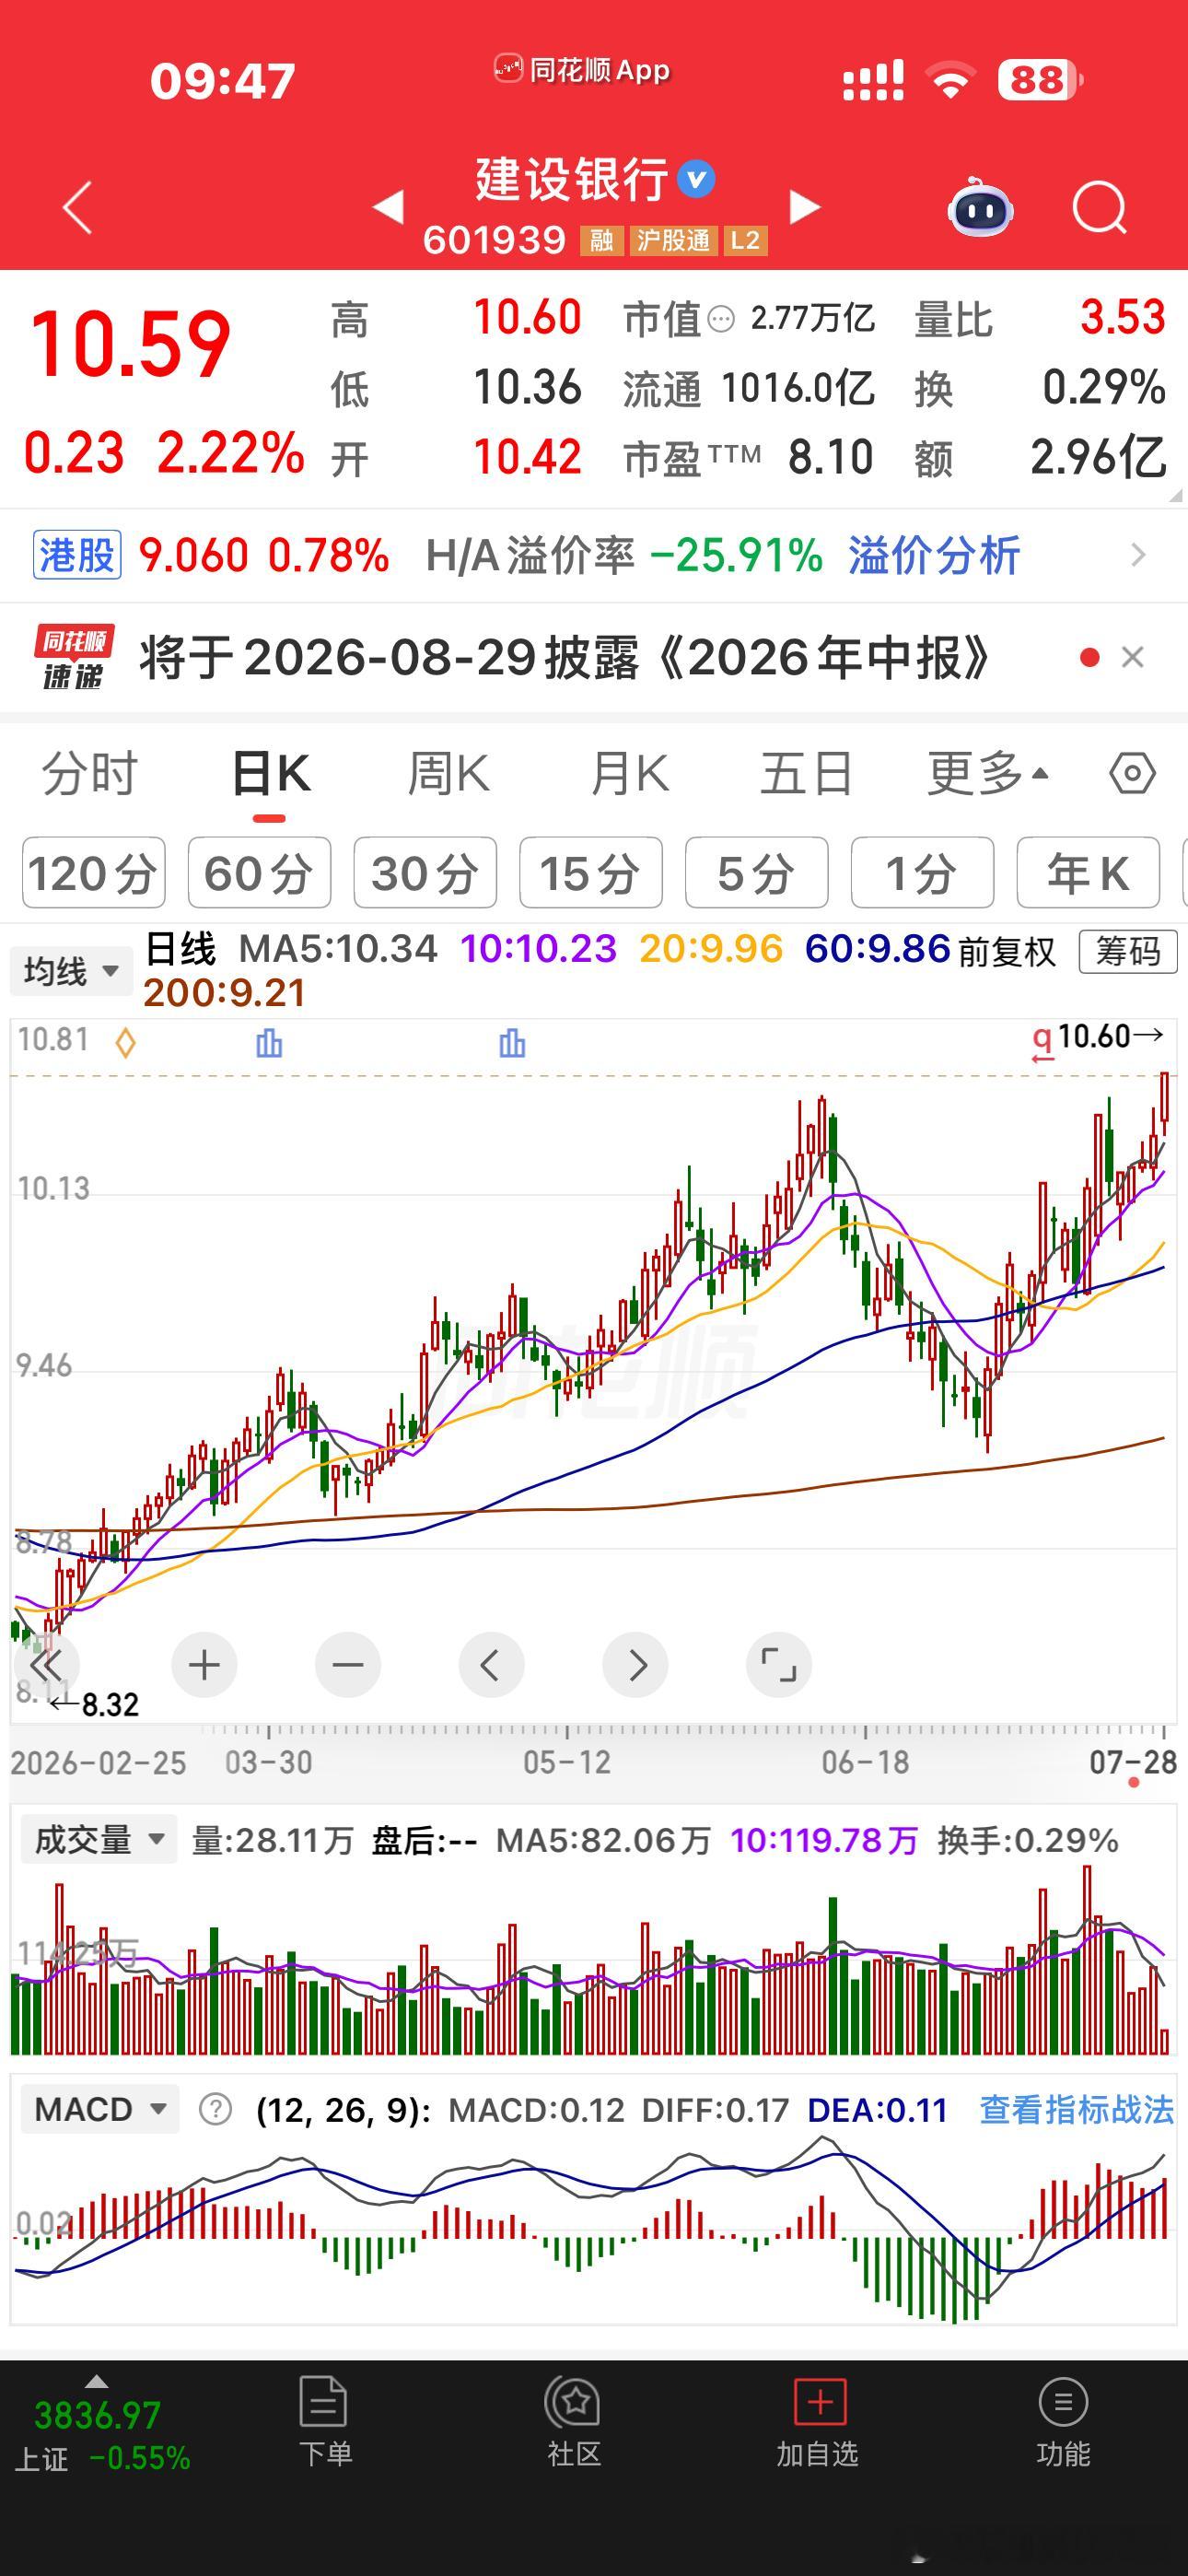The image size is (1188, 2576).
Task: Dismiss the 2026年中报 announcement with X
Action: pyautogui.click(x=1132, y=657)
